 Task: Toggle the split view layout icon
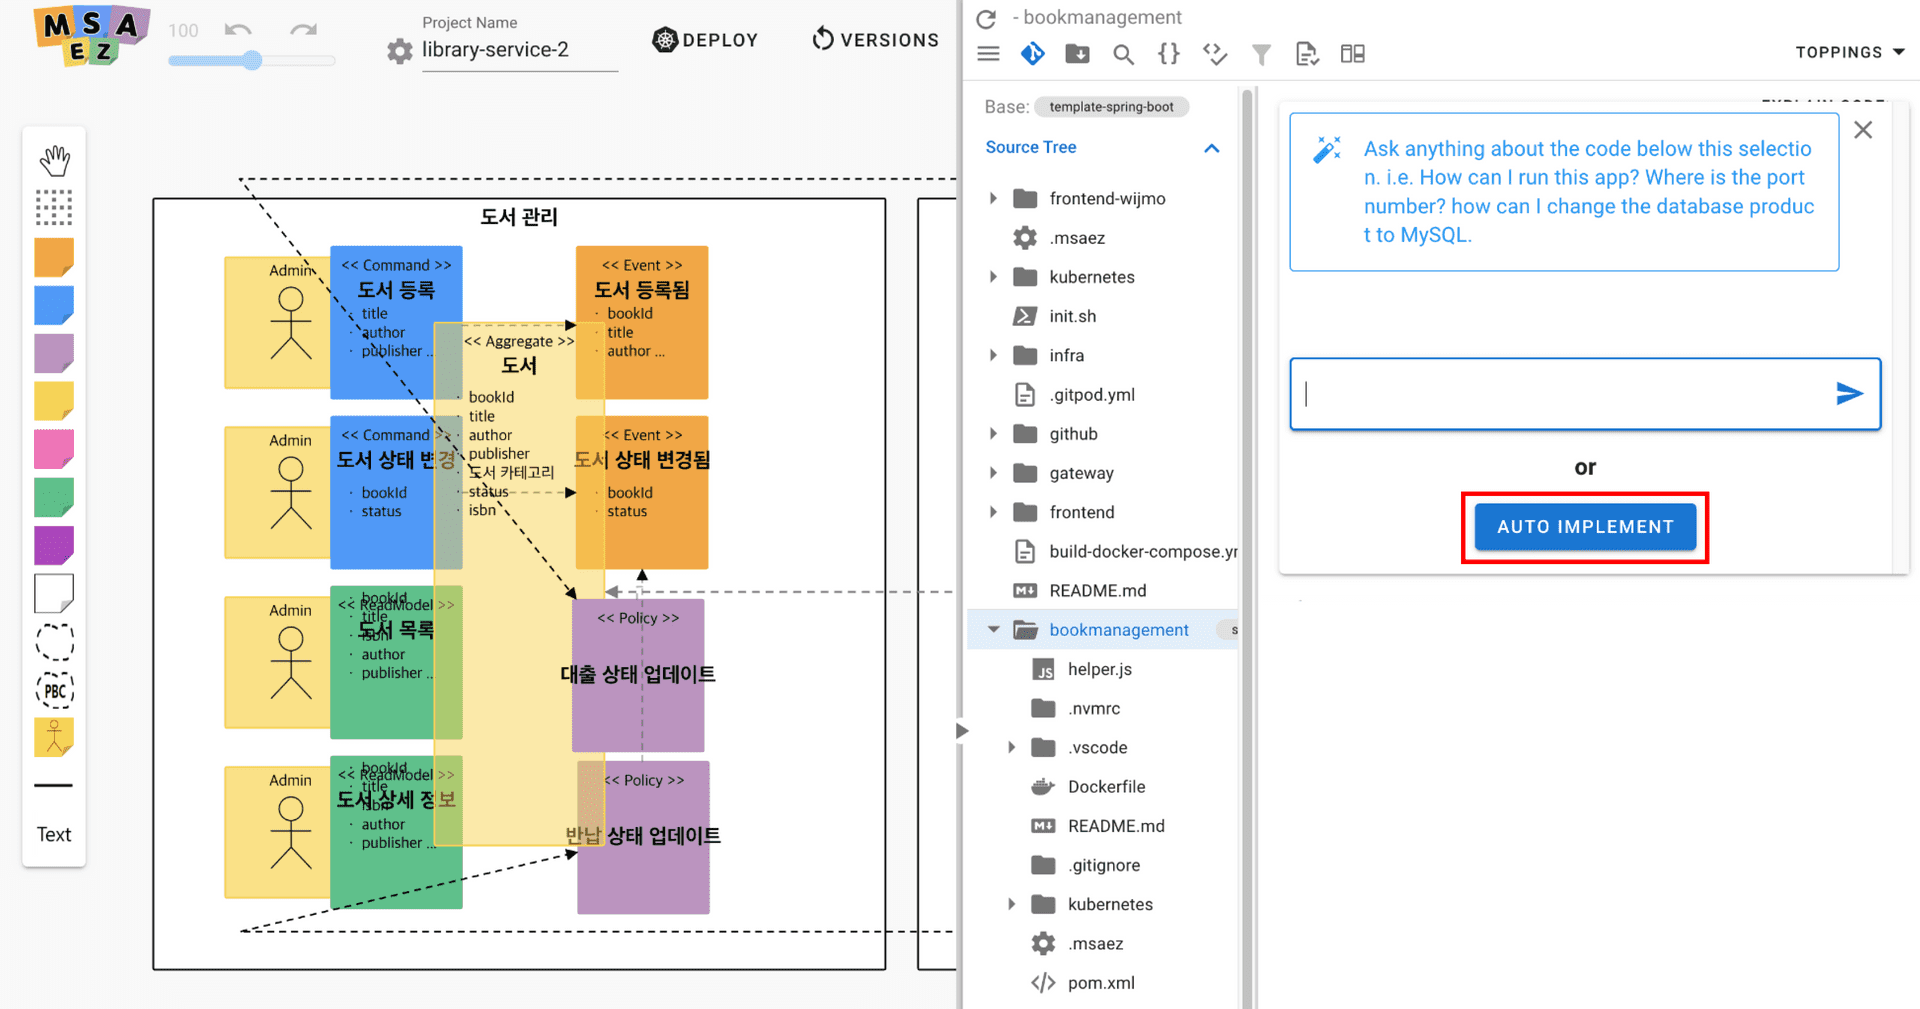[x=1352, y=54]
